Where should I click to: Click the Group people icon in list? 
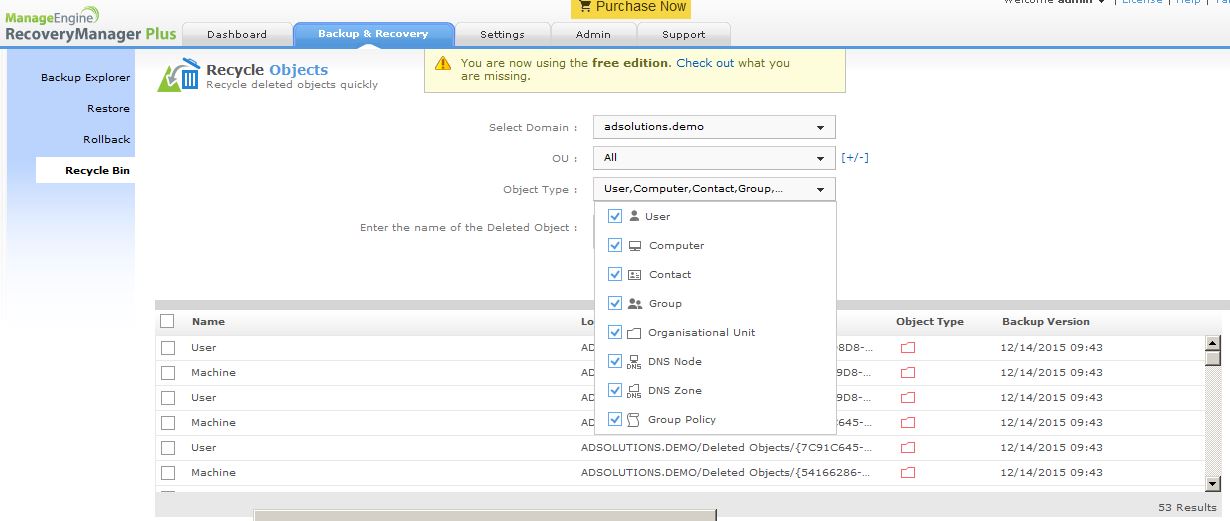(634, 304)
